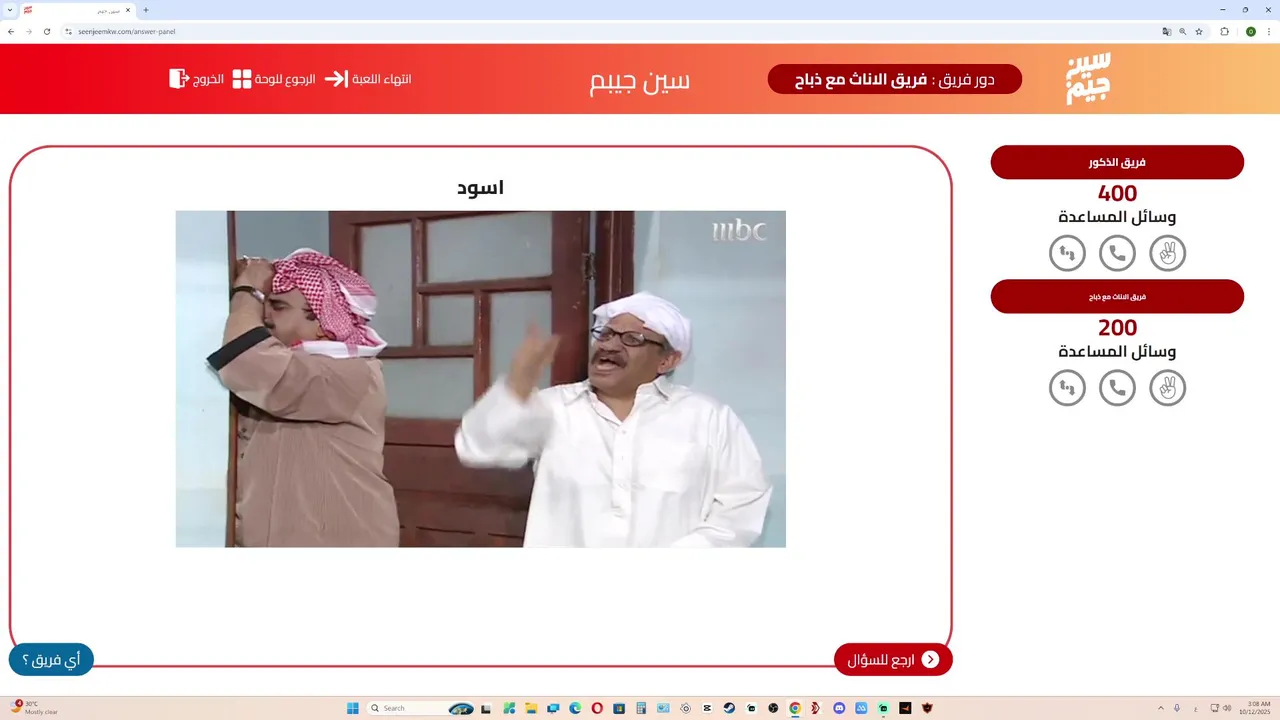Click the taskbar Search box
Image resolution: width=1280 pixels, height=720 pixels.
point(421,708)
